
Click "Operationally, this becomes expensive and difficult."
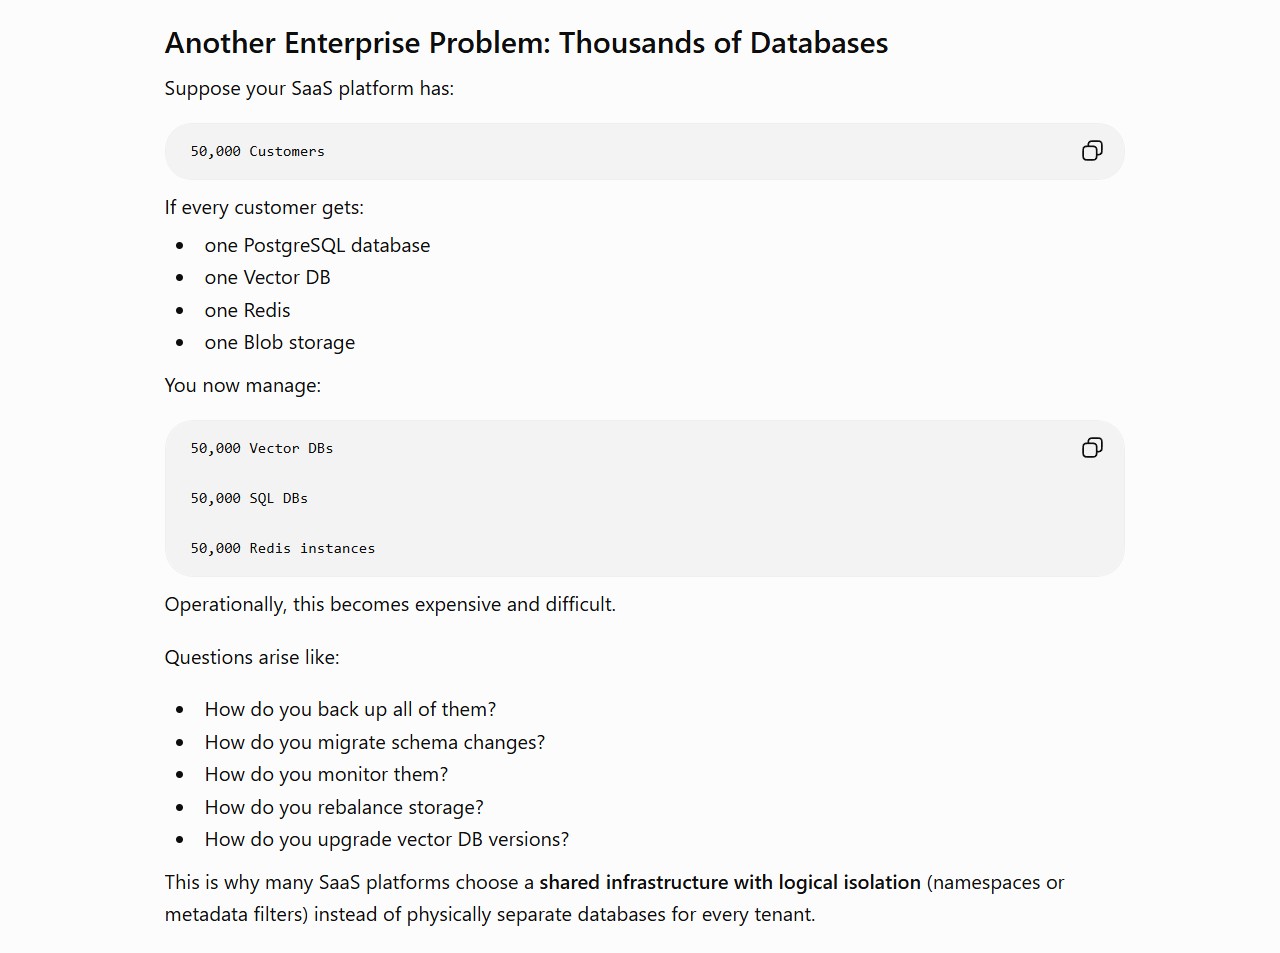pos(390,605)
